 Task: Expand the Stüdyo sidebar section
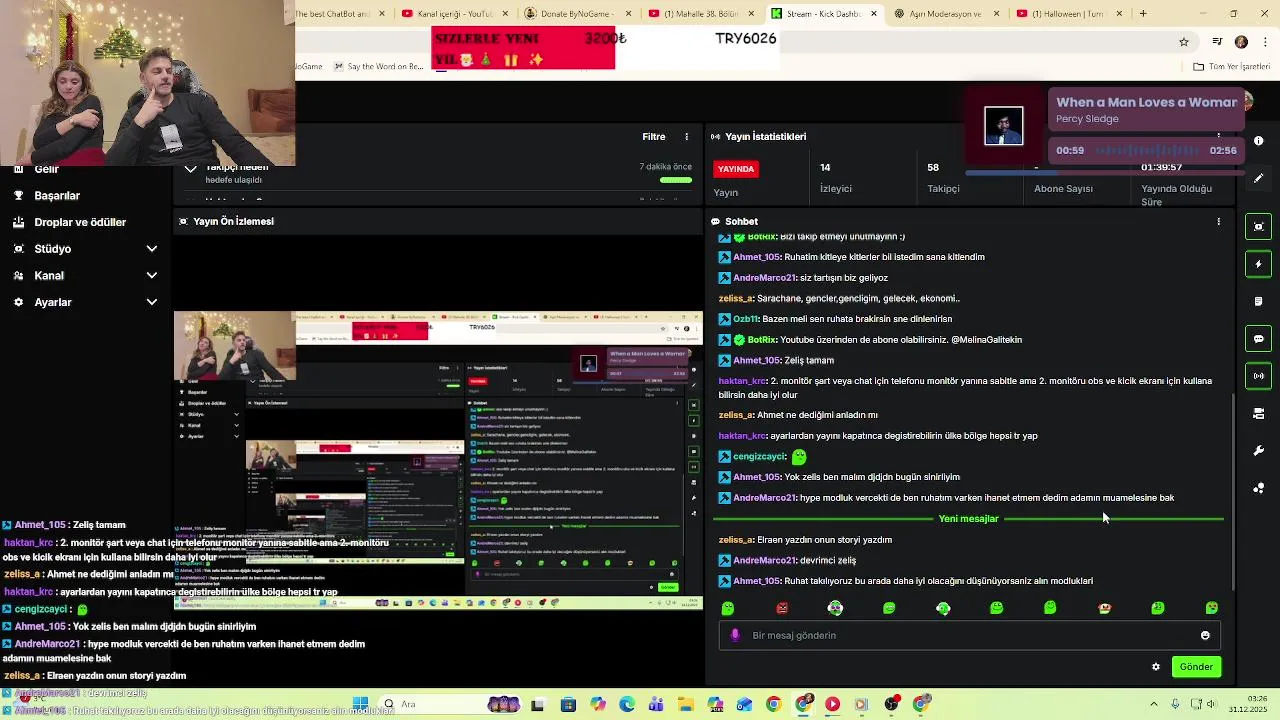pyautogui.click(x=152, y=248)
